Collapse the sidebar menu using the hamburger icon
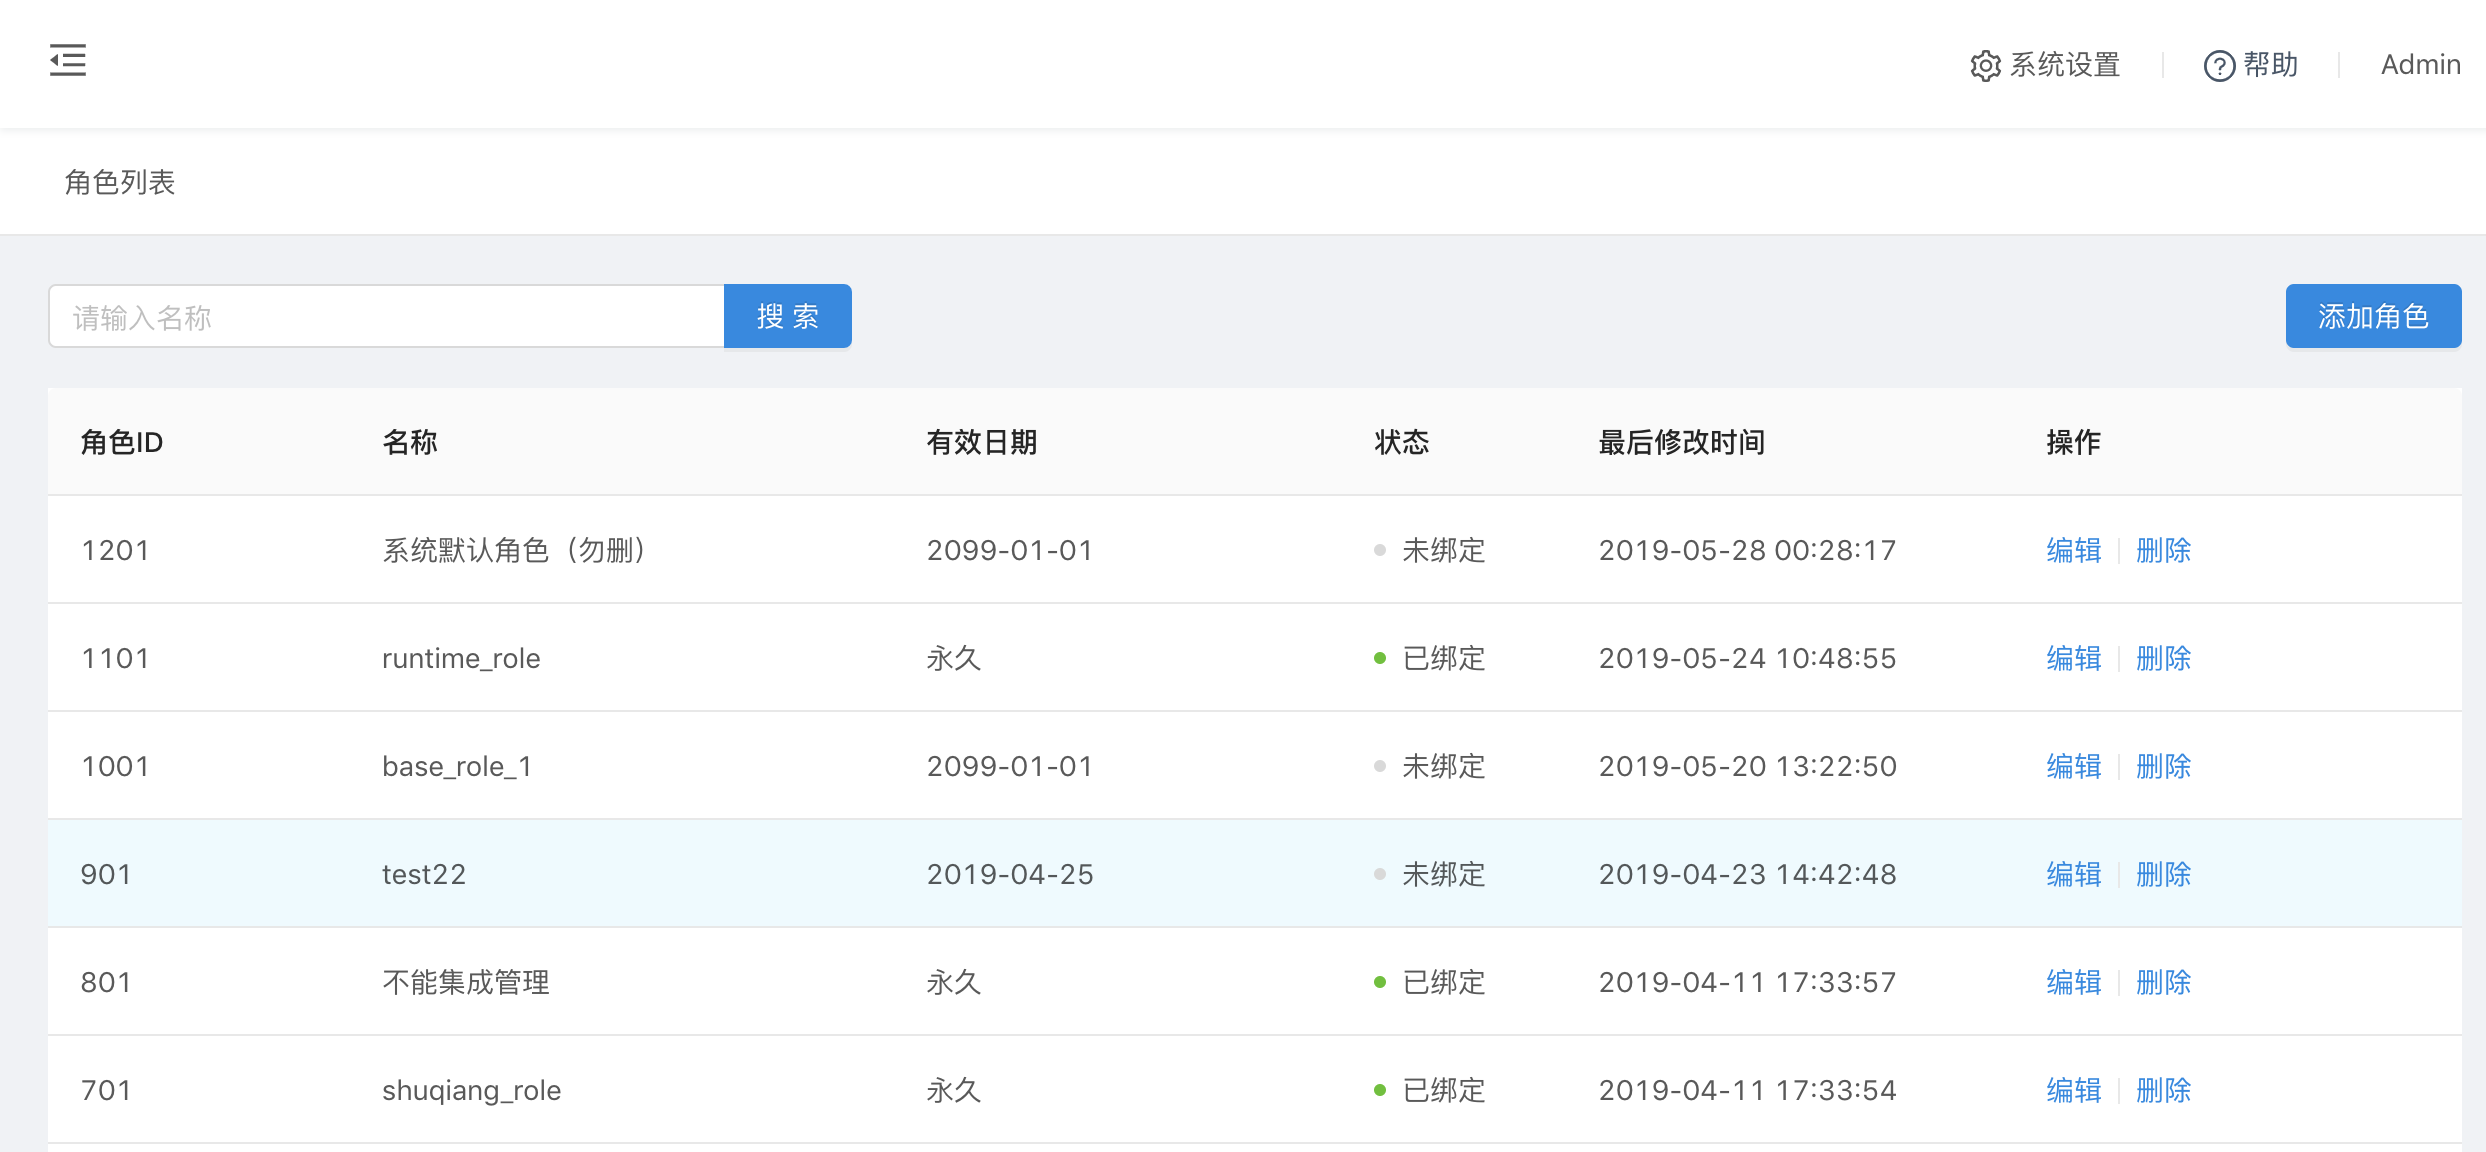The height and width of the screenshot is (1152, 2486). 68,61
